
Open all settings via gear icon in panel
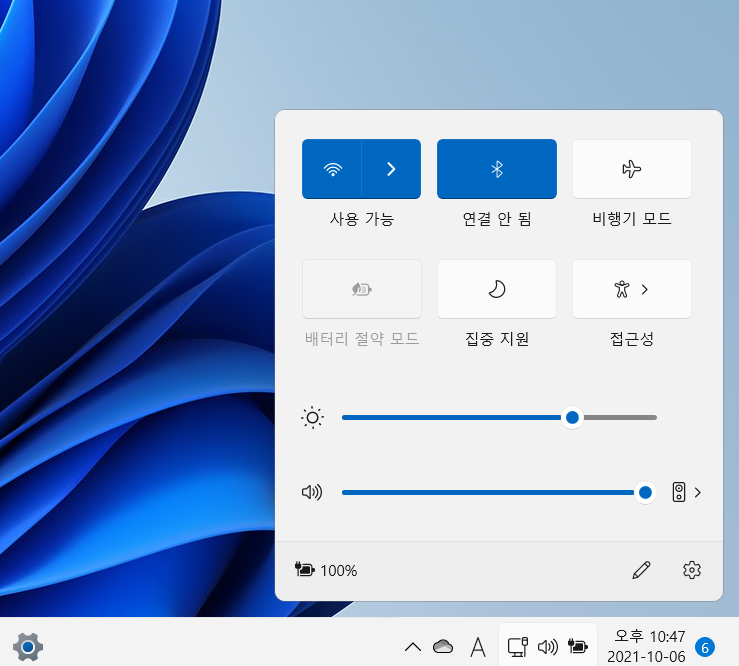691,570
